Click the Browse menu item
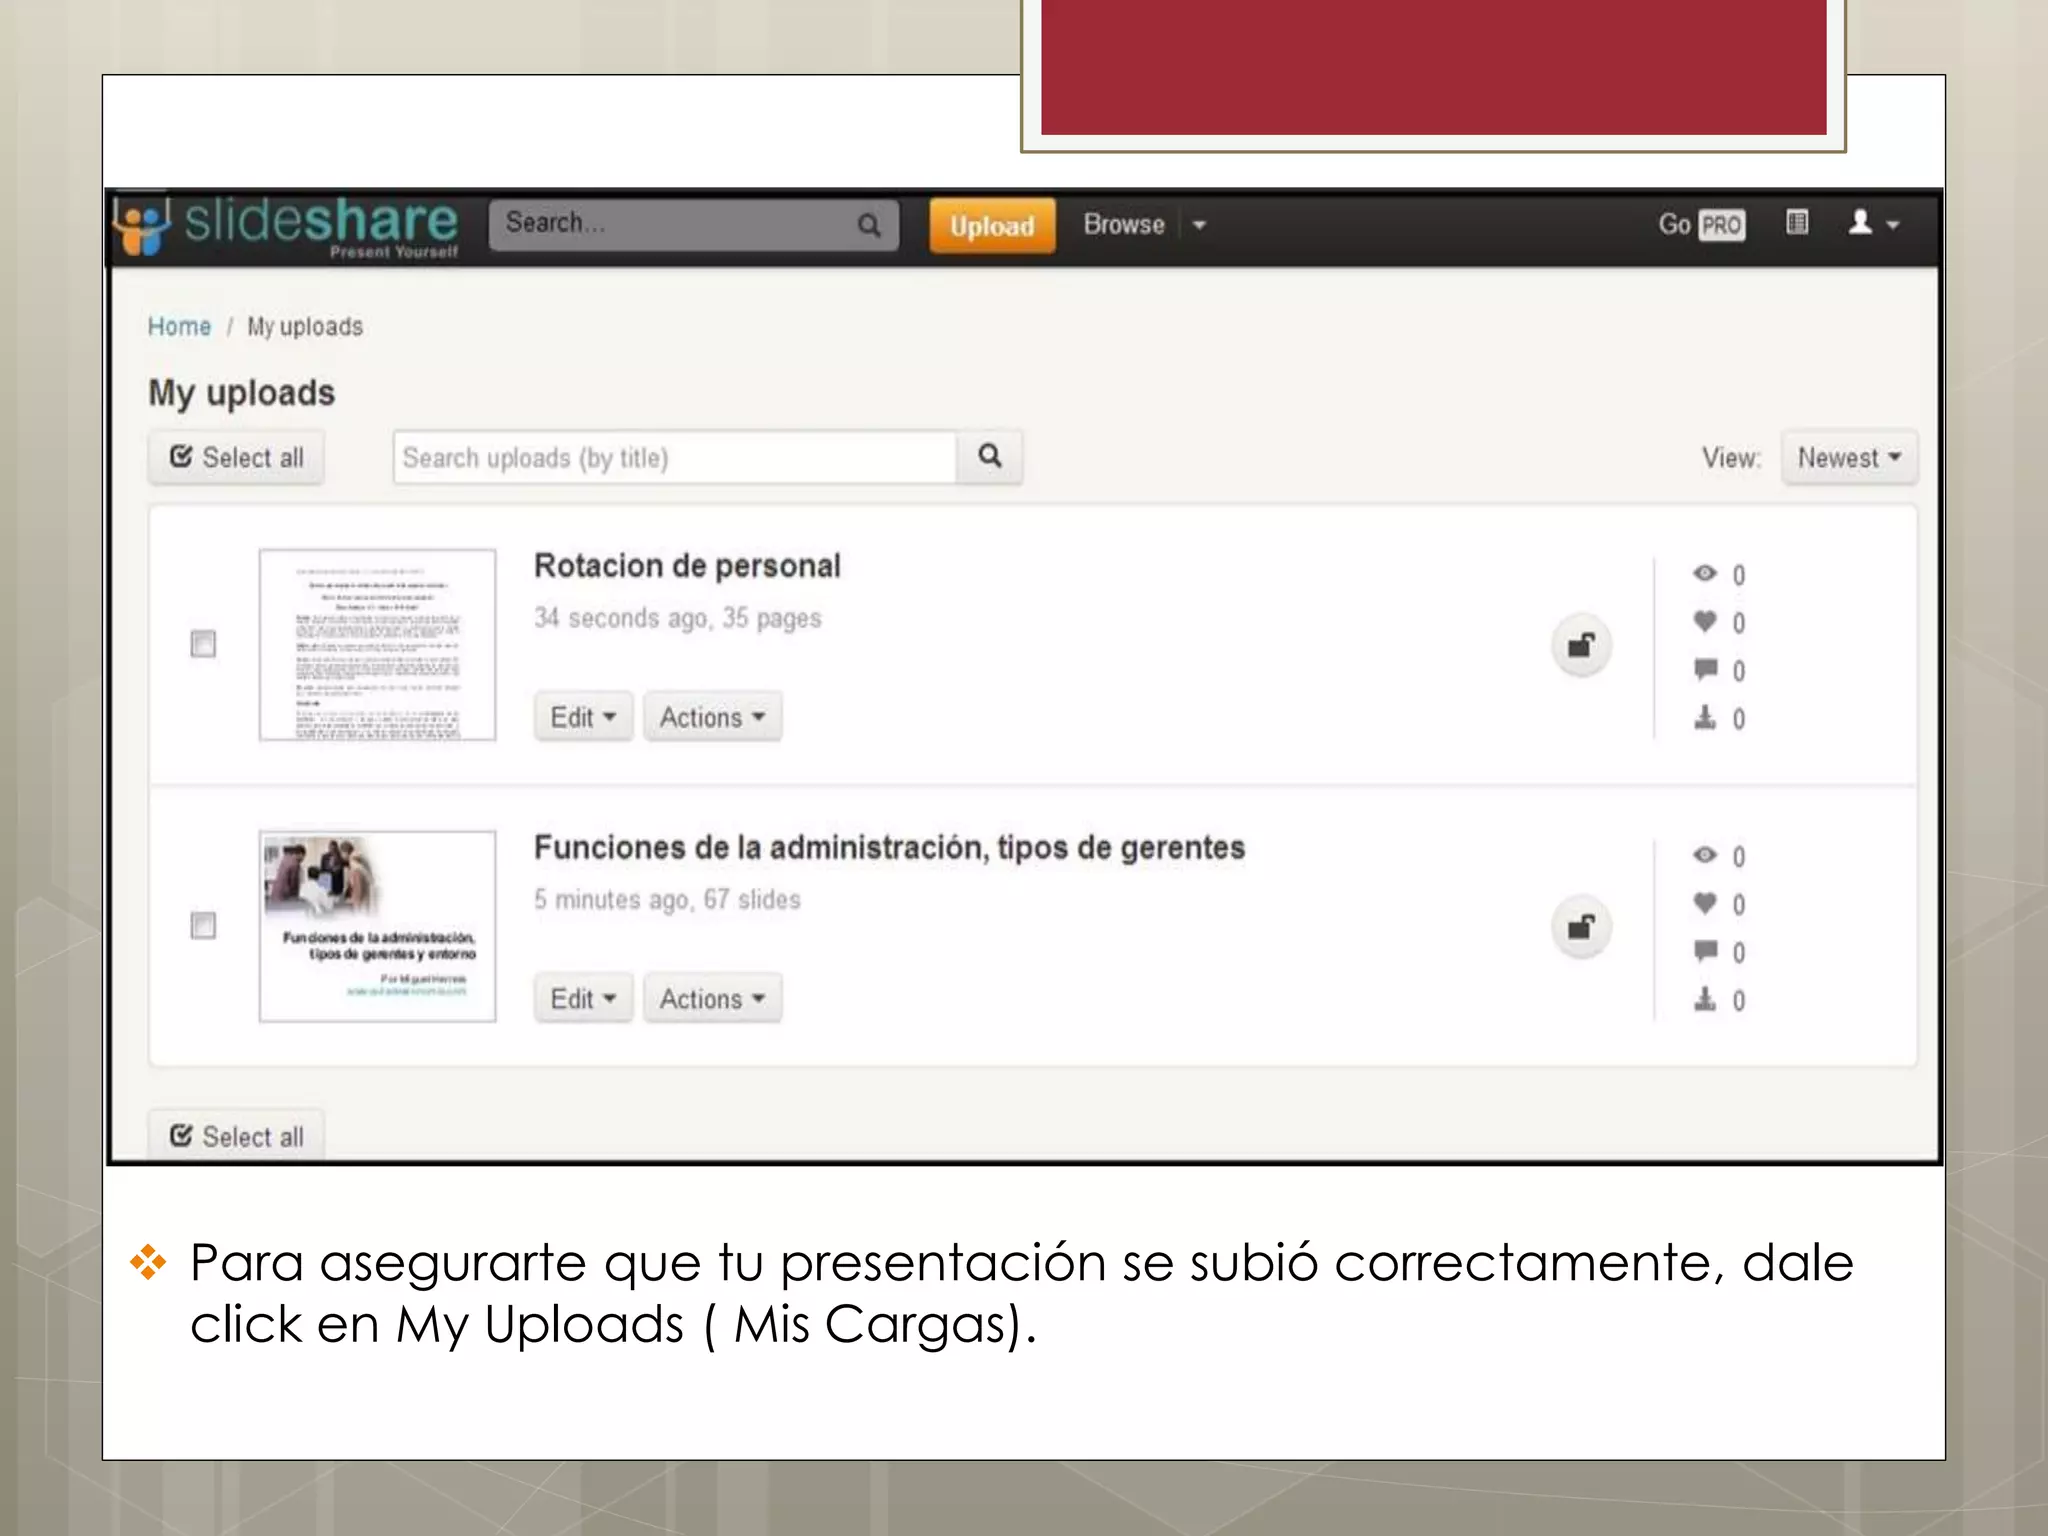 pos(1124,225)
